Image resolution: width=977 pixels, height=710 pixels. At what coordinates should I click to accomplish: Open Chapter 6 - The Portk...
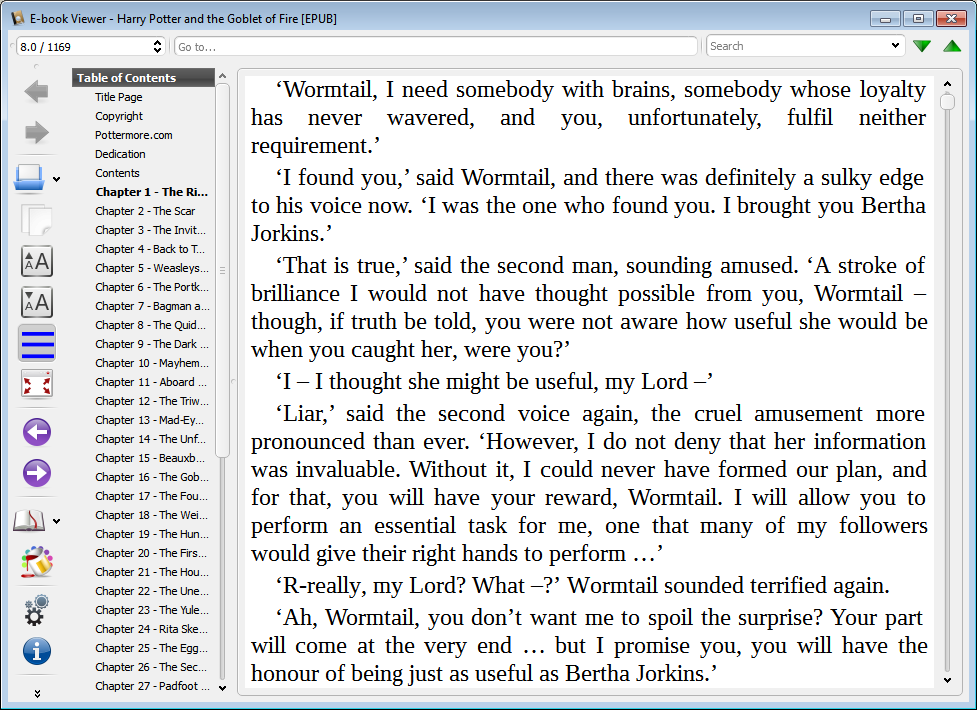click(151, 287)
